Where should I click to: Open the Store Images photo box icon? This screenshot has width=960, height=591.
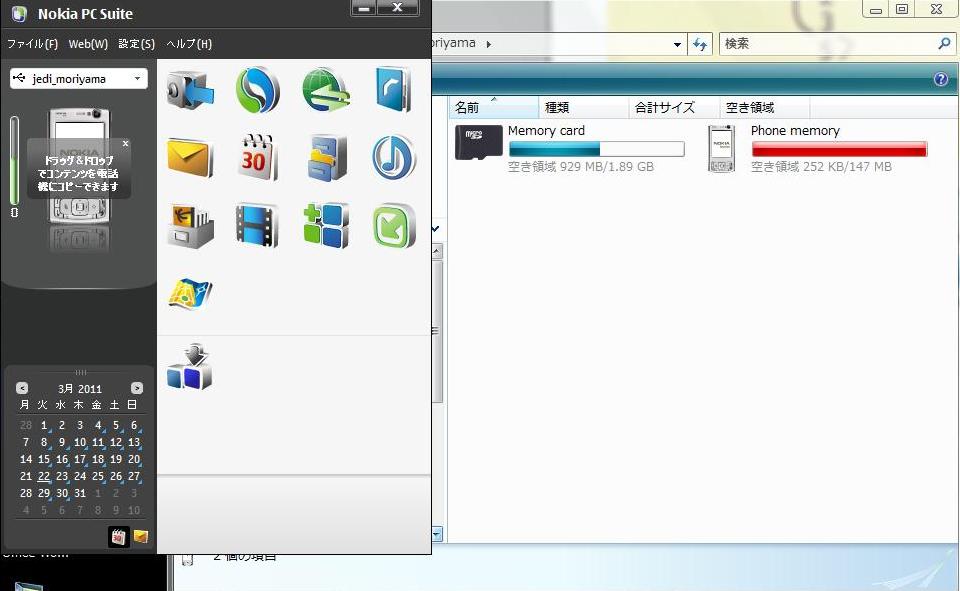click(x=190, y=226)
